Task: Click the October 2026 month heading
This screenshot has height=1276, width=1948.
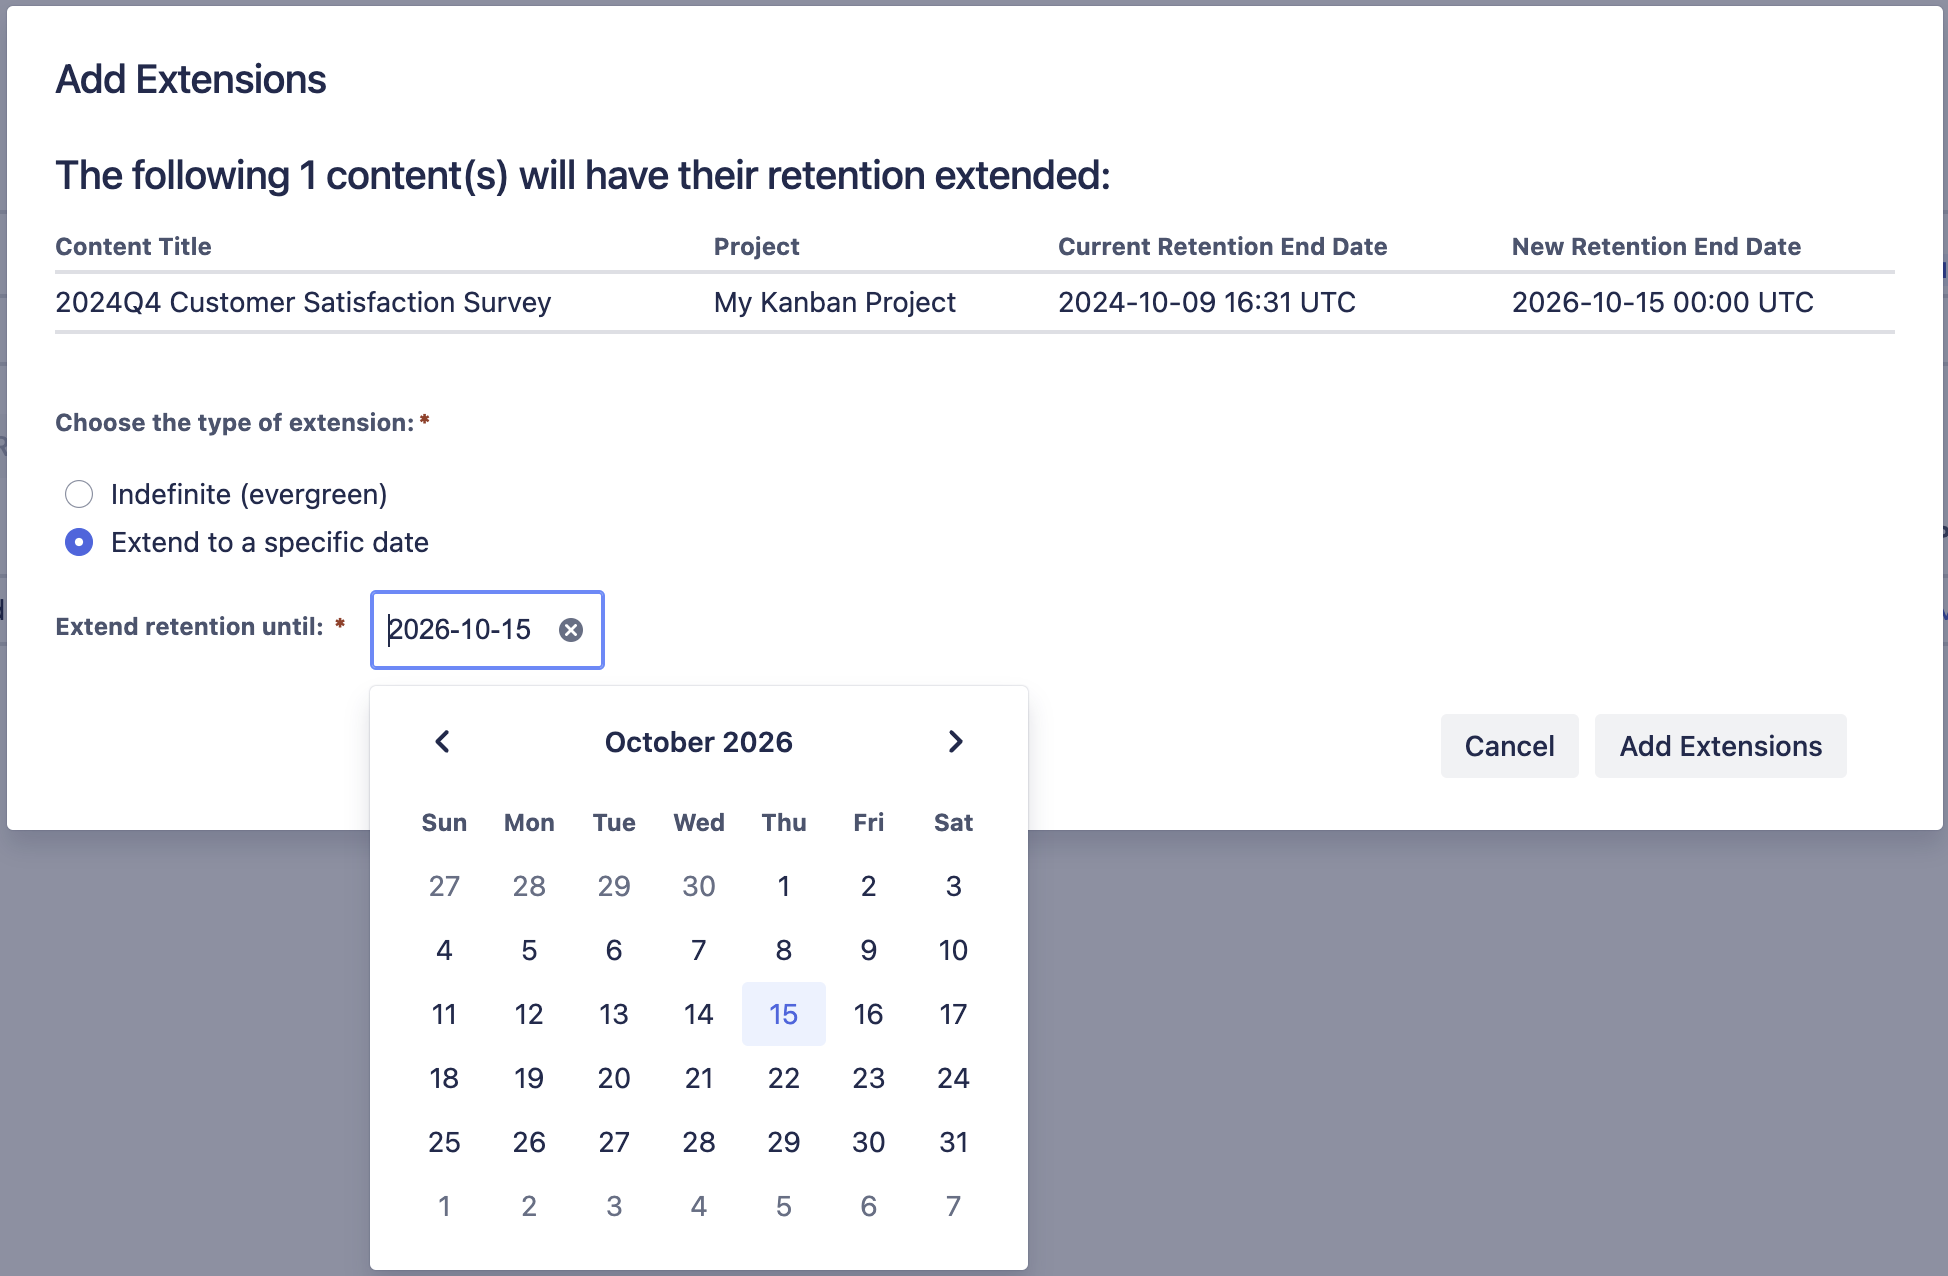Action: pyautogui.click(x=698, y=742)
